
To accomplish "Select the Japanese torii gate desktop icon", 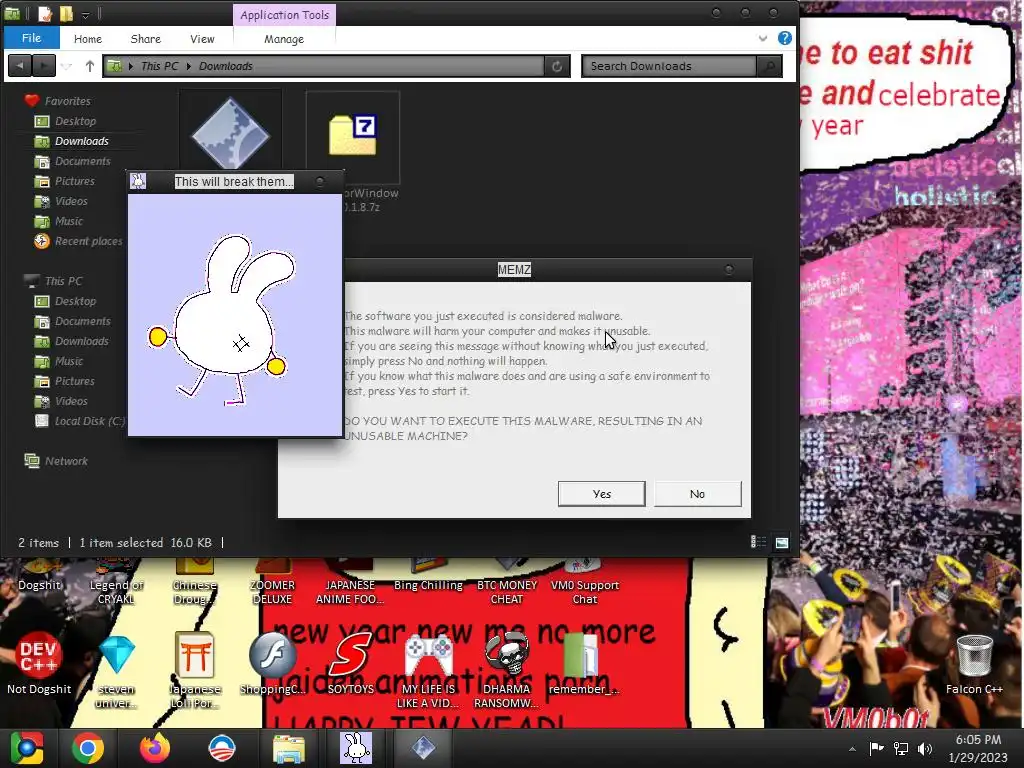I will (x=195, y=671).
